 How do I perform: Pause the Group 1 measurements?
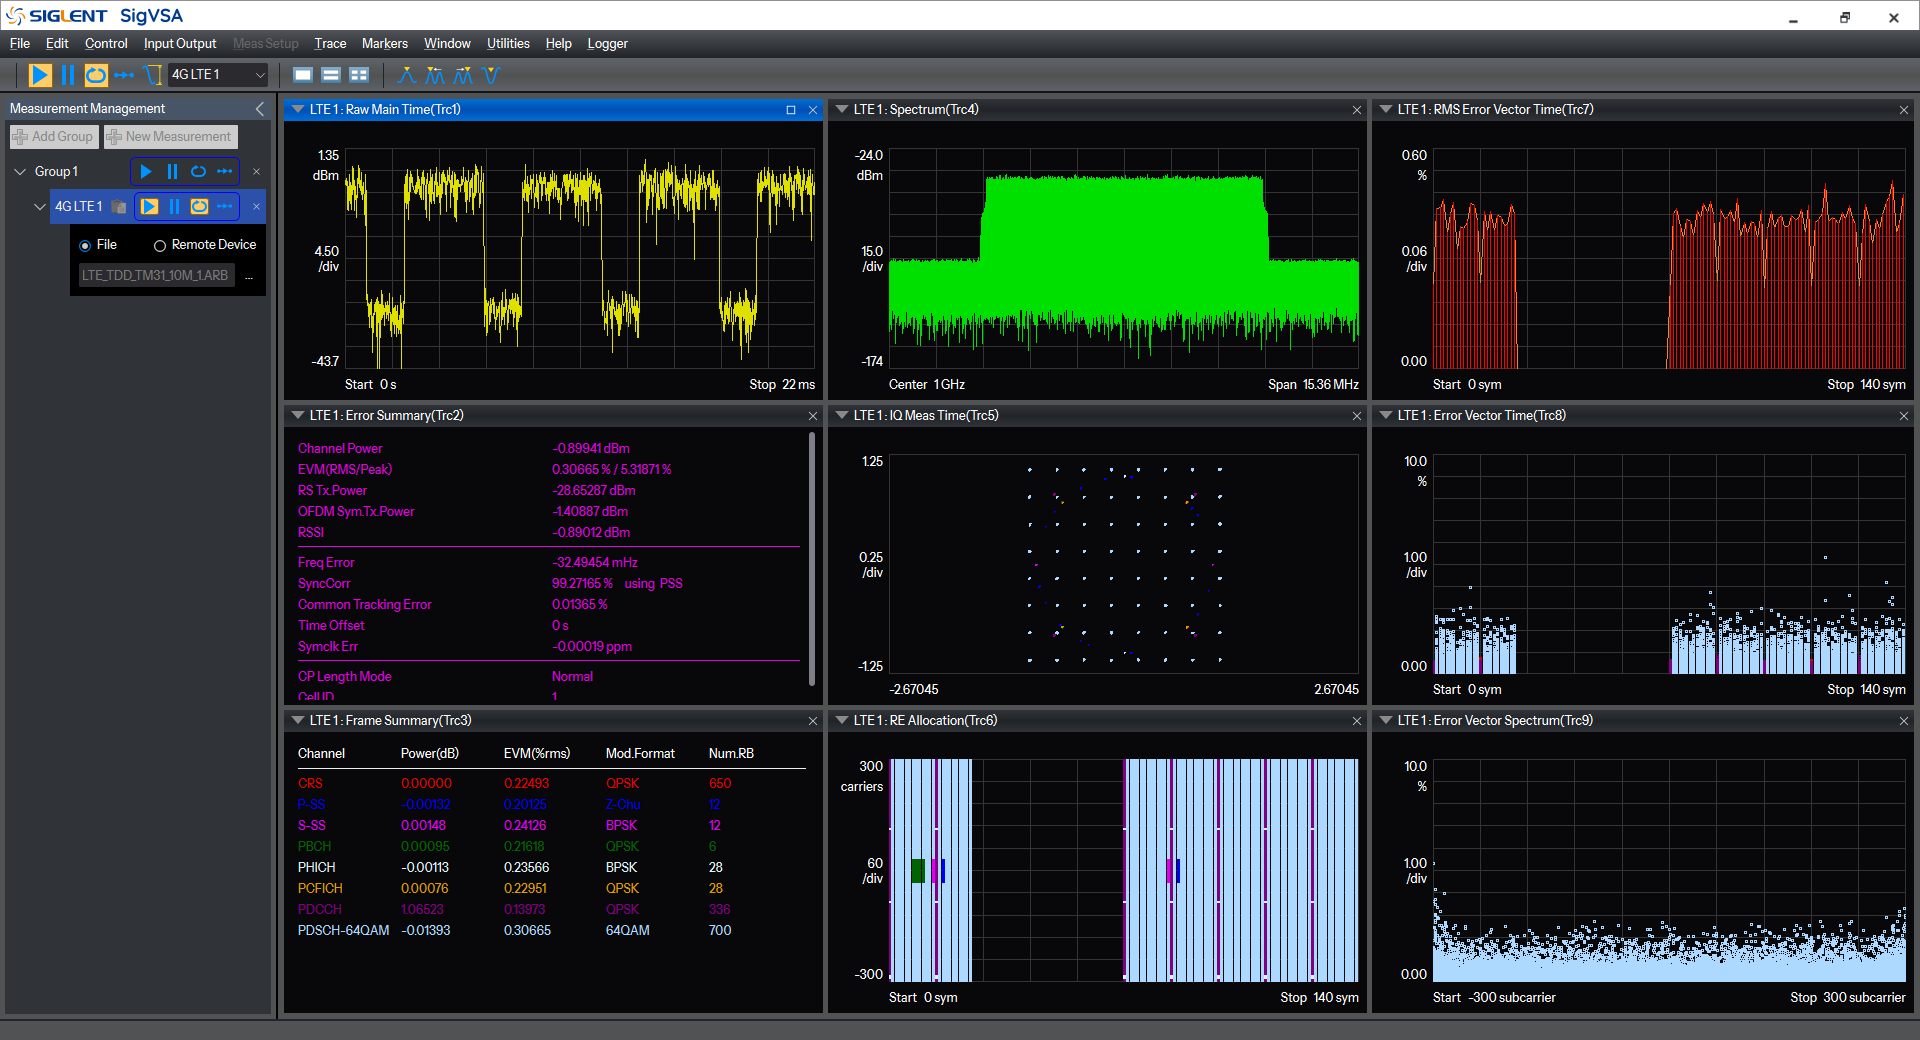pyautogui.click(x=172, y=172)
